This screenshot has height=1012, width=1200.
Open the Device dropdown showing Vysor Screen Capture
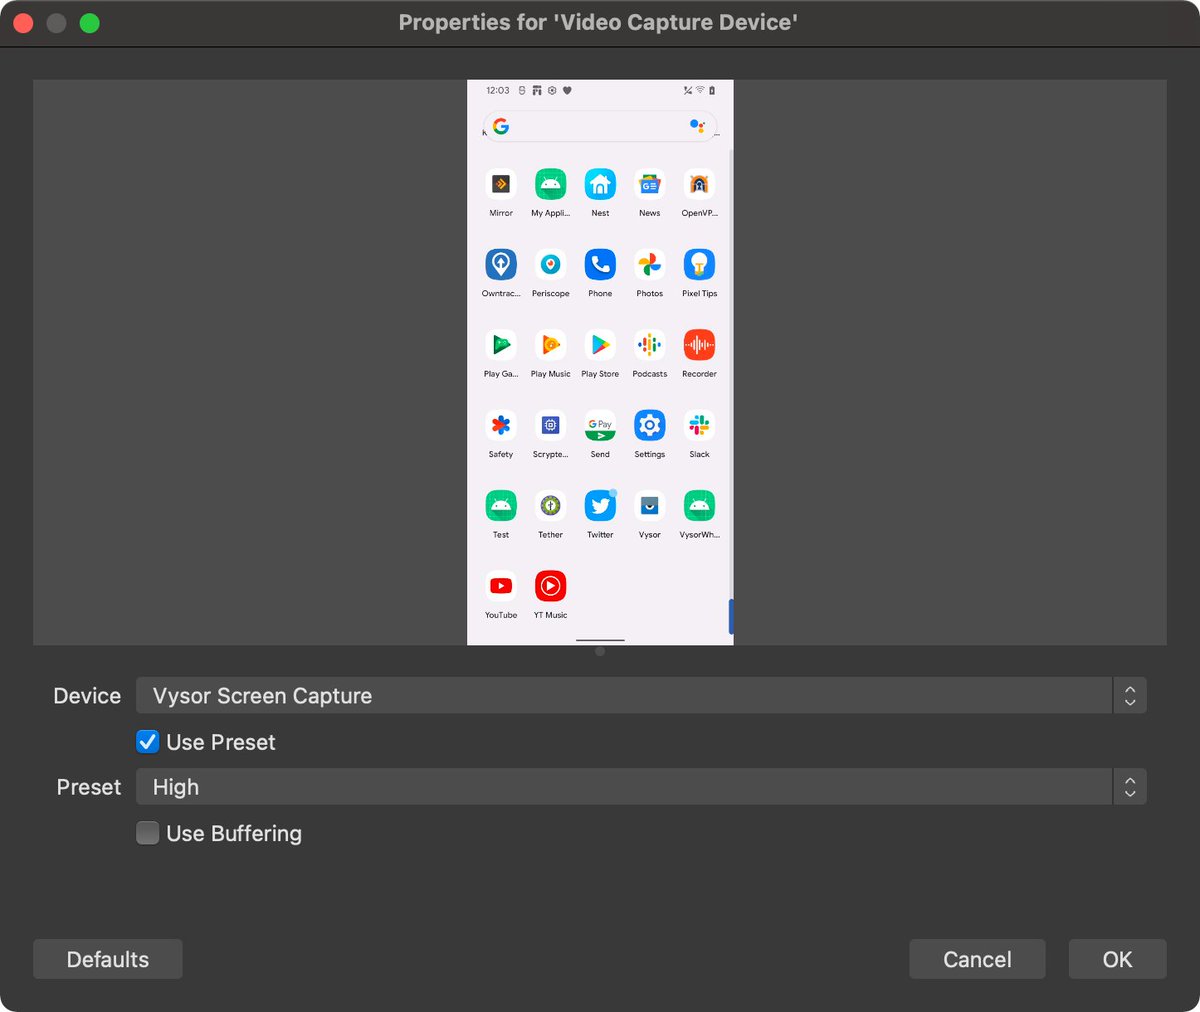click(641, 695)
